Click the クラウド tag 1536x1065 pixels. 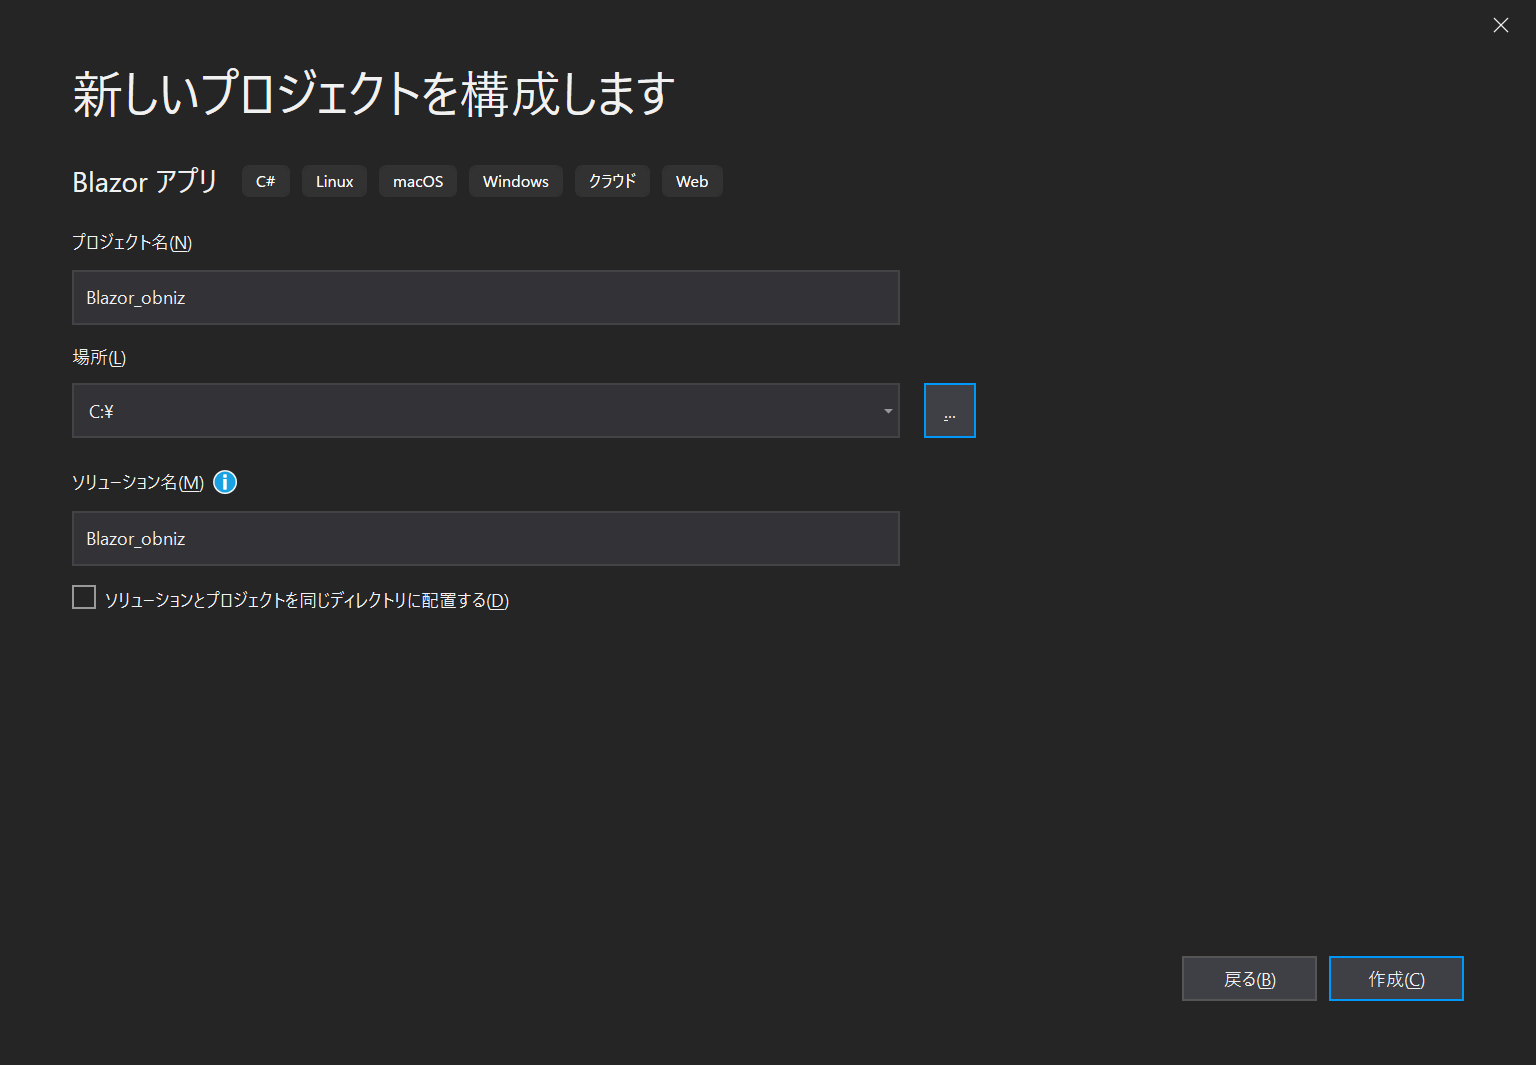coord(612,181)
